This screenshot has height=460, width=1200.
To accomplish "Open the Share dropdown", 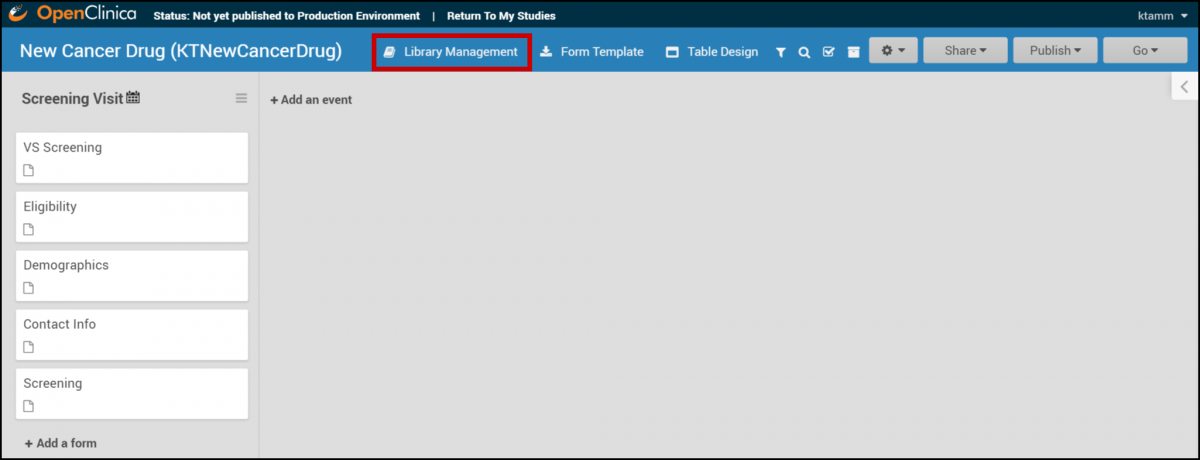I will click(x=965, y=51).
